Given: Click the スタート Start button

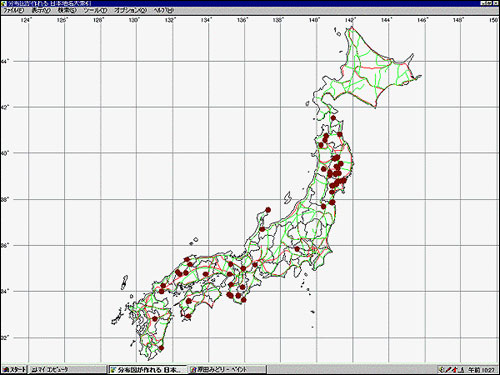Looking at the screenshot, I should pyautogui.click(x=14, y=369).
